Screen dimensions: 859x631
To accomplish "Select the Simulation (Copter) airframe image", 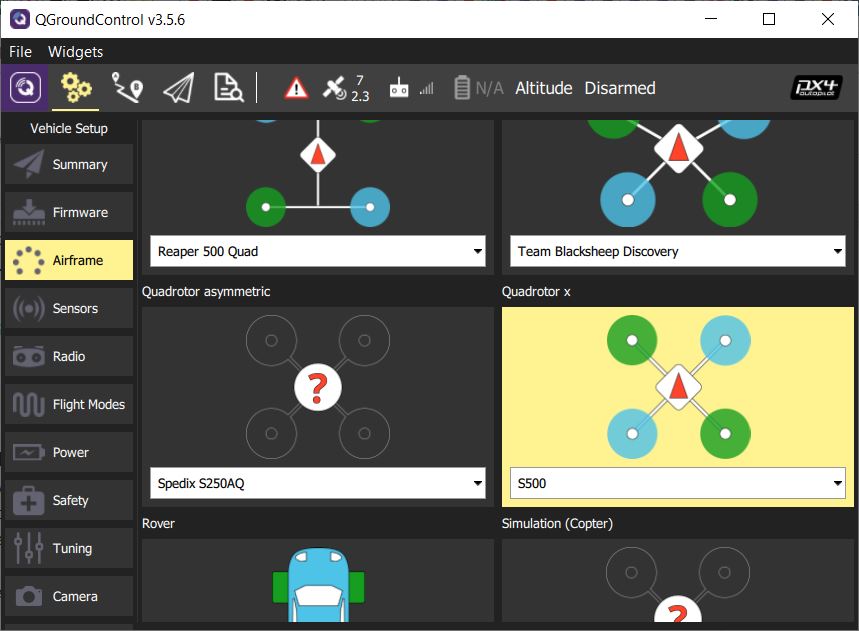I will click(678, 584).
